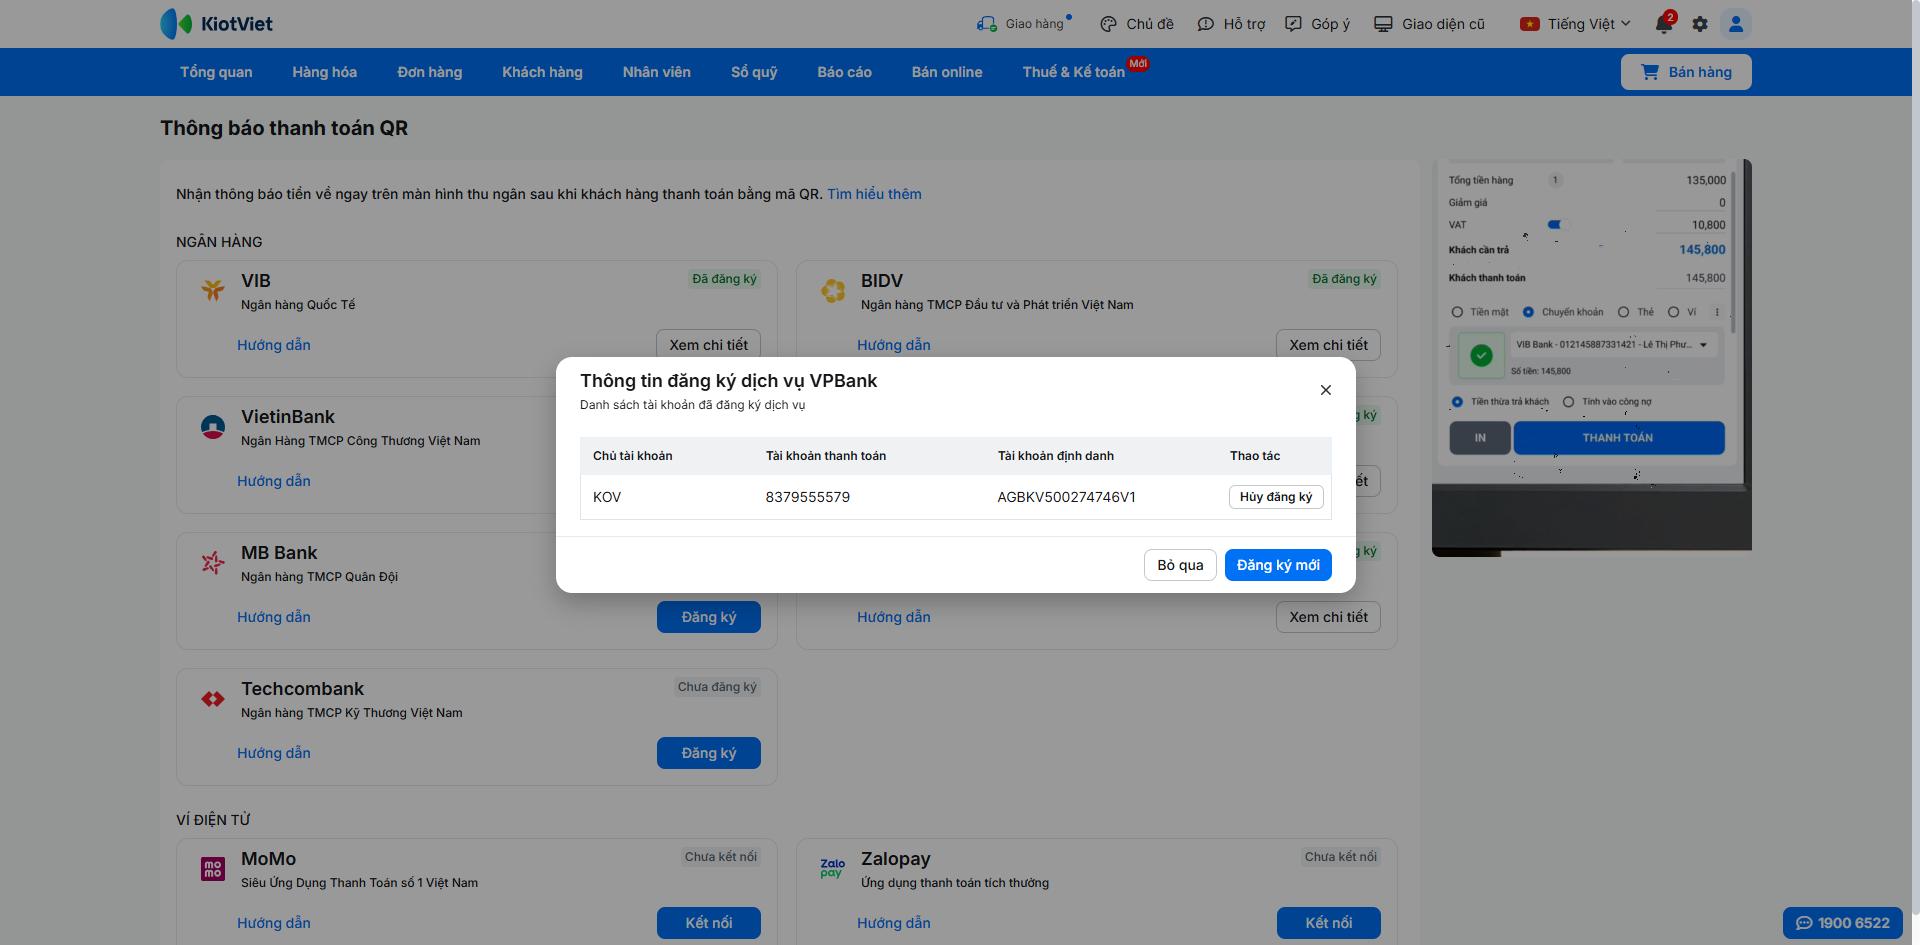This screenshot has height=945, width=1920.
Task: Open the notifications bell
Action: click(x=1664, y=24)
